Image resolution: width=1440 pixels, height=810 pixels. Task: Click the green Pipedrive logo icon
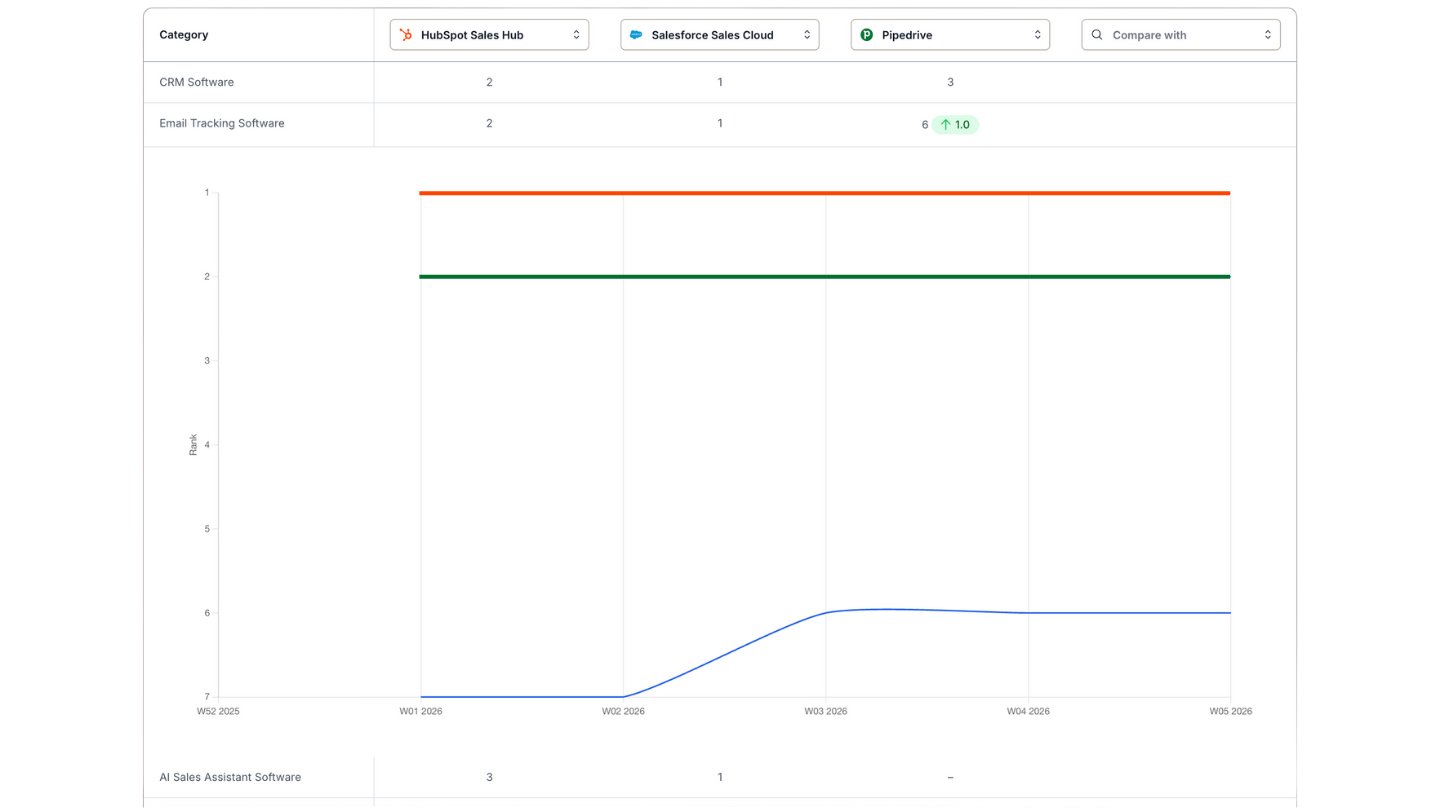click(867, 35)
